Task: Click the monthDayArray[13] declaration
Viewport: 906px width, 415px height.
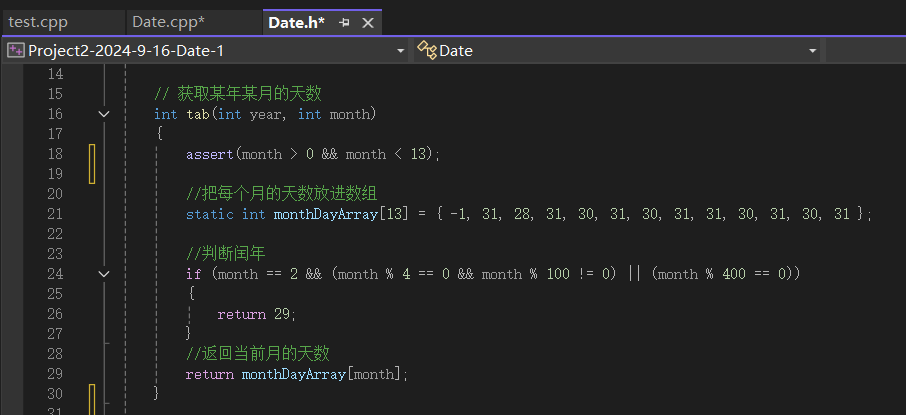Action: [339, 214]
